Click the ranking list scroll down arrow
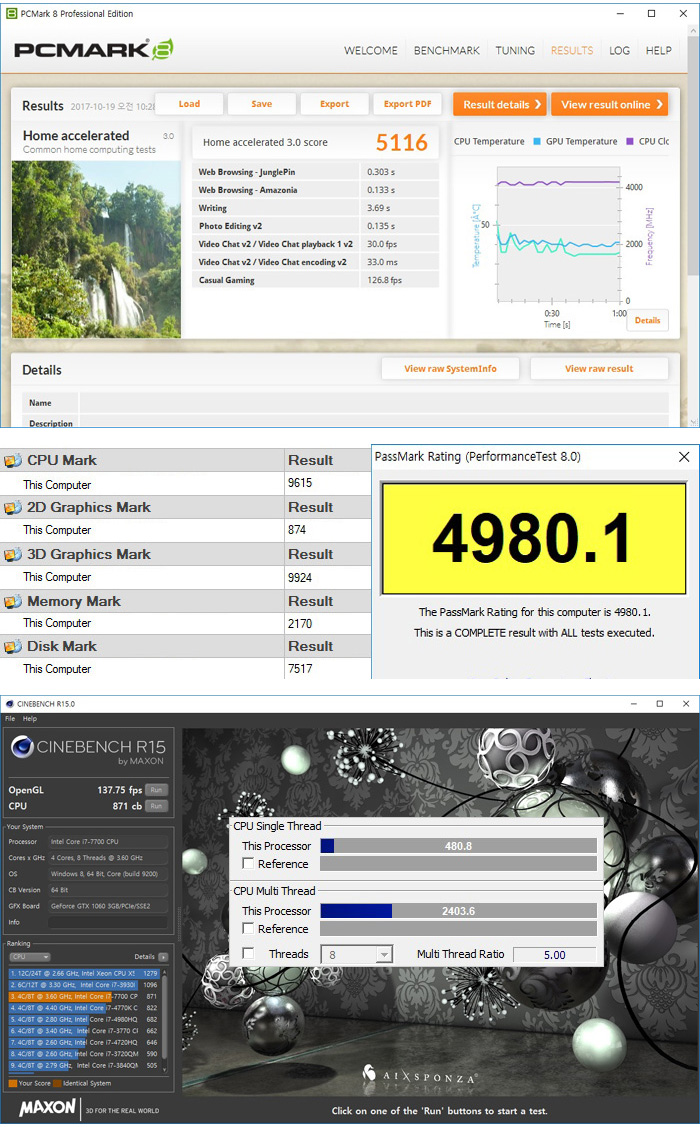 tap(165, 1069)
